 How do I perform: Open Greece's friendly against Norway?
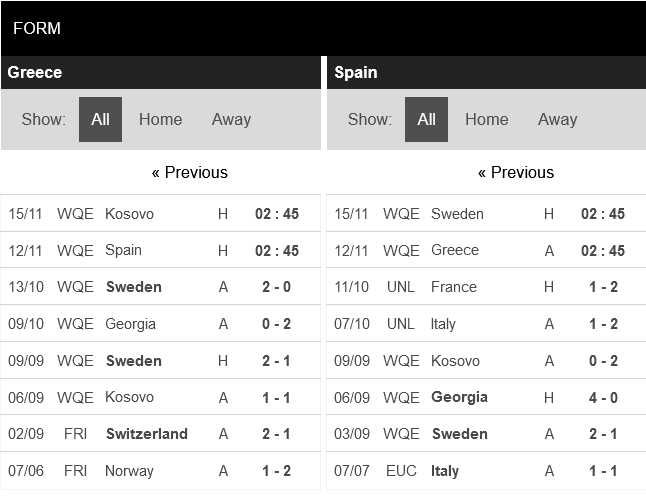click(129, 471)
